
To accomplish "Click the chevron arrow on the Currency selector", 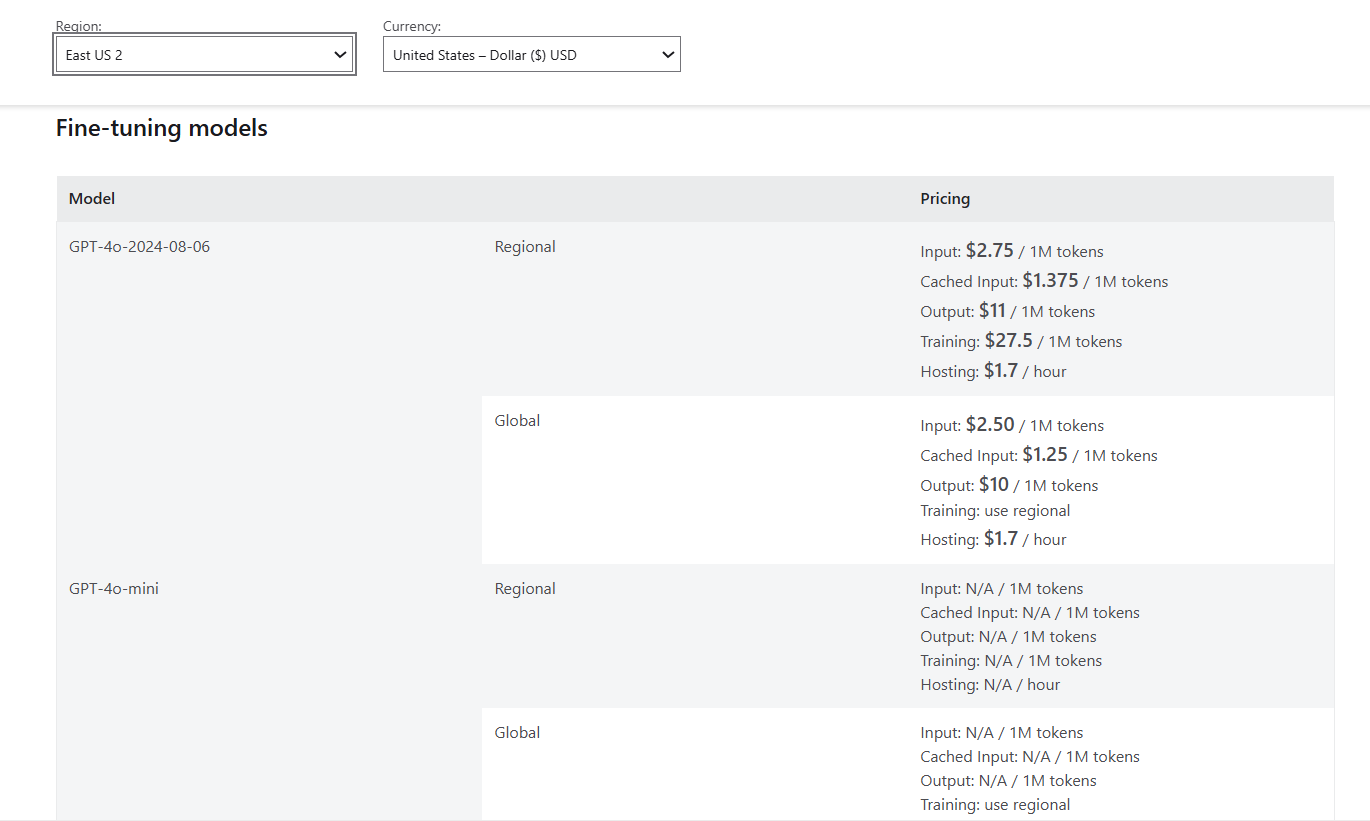I will [668, 55].
